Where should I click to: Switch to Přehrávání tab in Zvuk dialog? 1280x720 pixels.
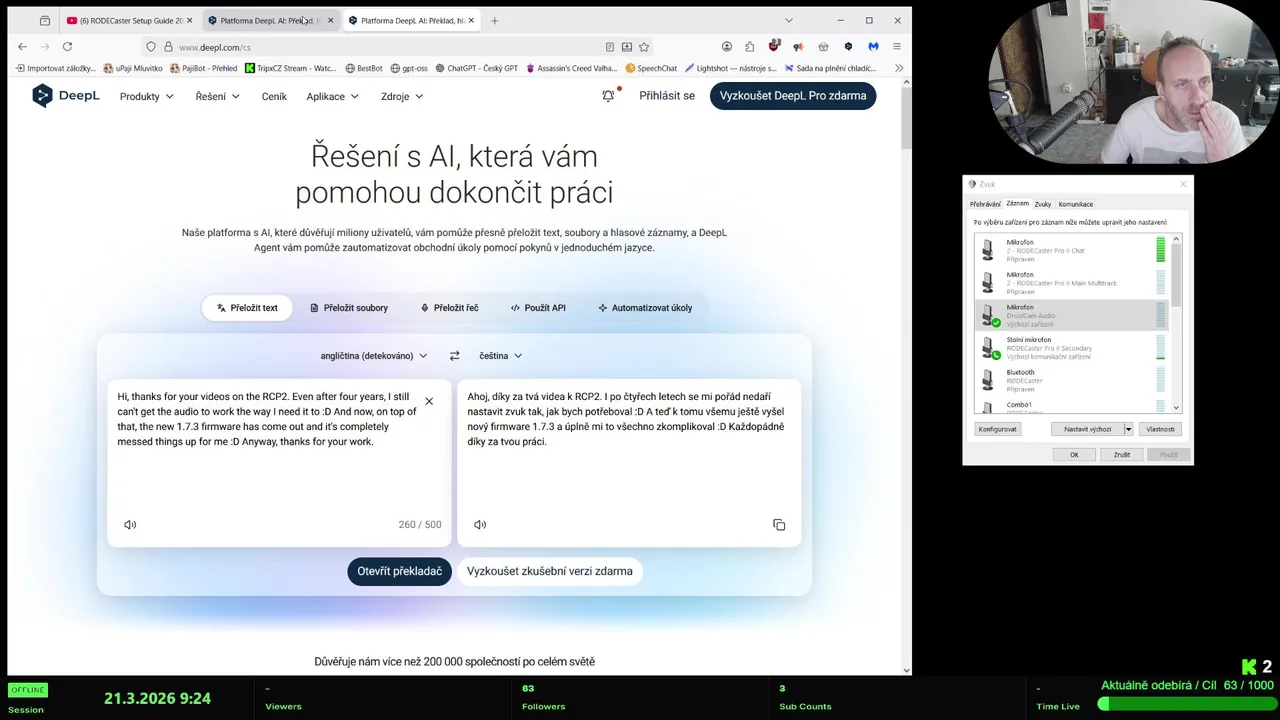pyautogui.click(x=985, y=204)
